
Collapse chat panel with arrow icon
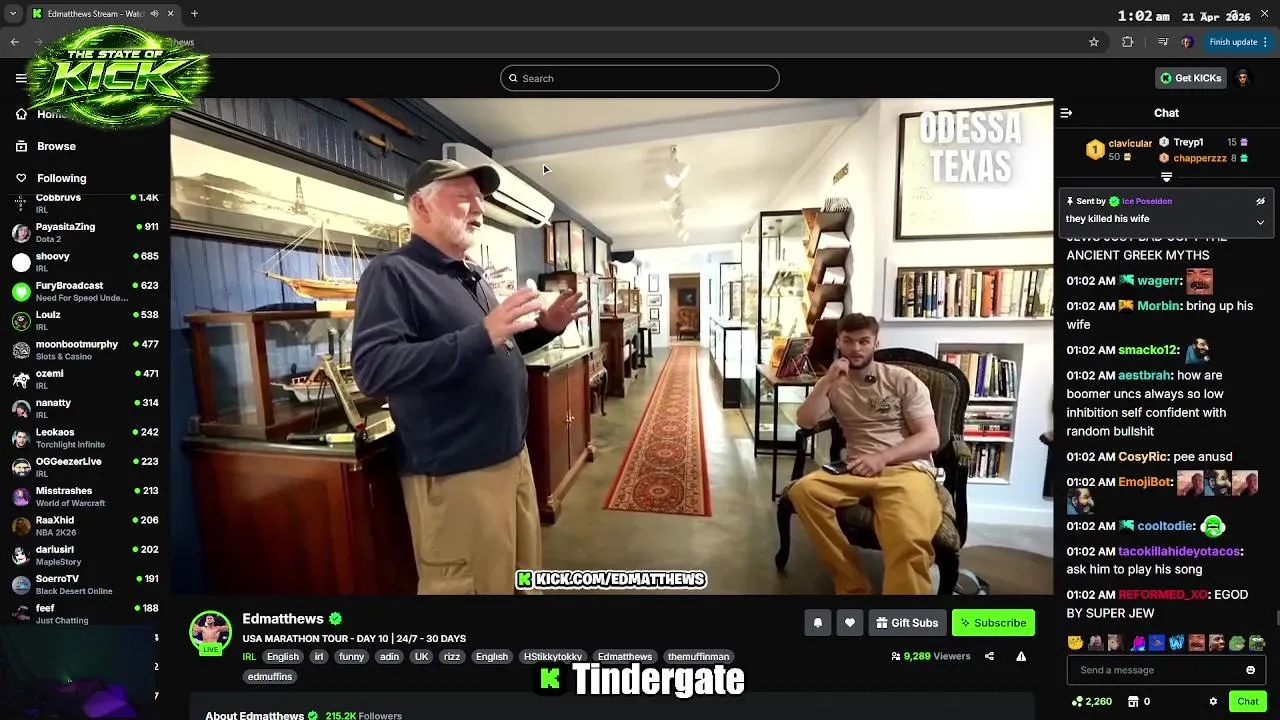[1066, 113]
